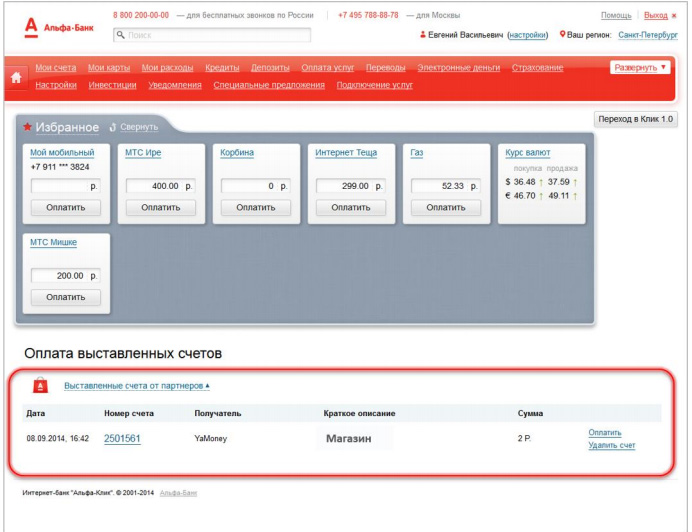
Task: Open Оплата услуг menu
Action: 327,68
